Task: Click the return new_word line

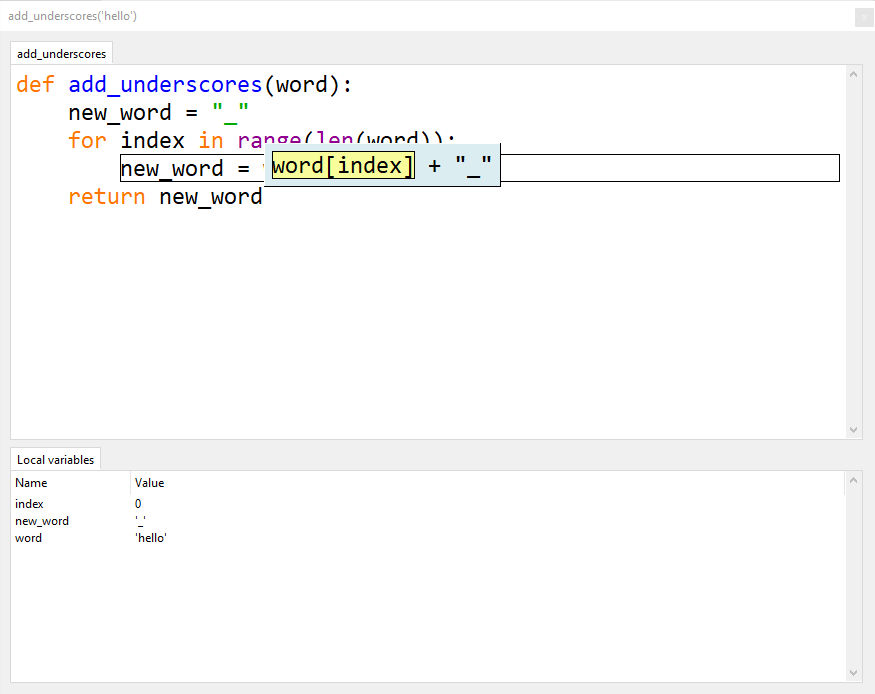Action: [165, 197]
